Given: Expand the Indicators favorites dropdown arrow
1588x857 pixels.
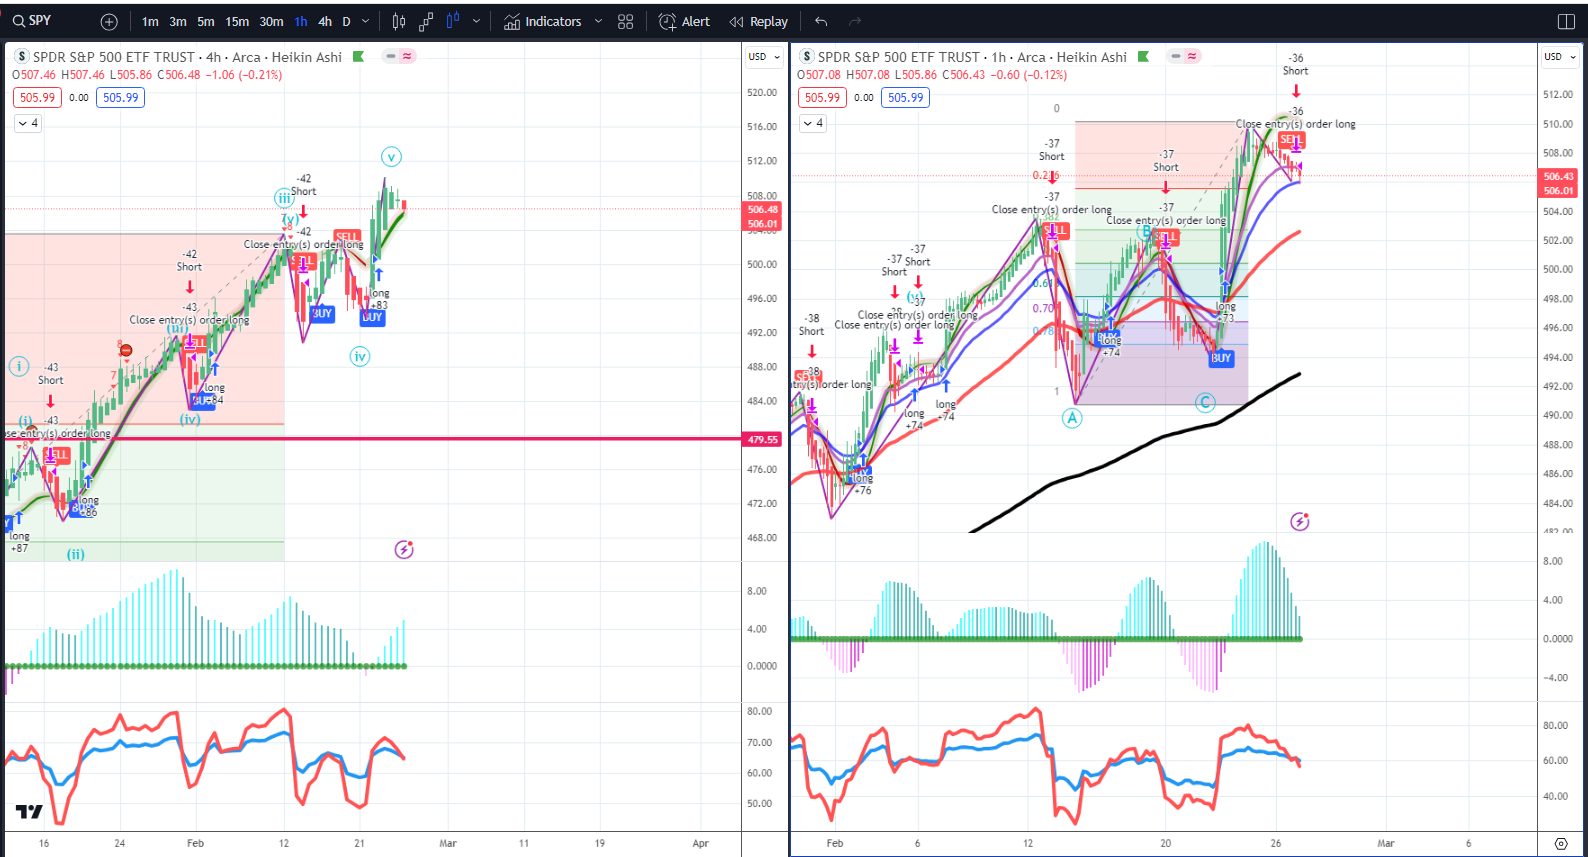Looking at the screenshot, I should [x=598, y=22].
